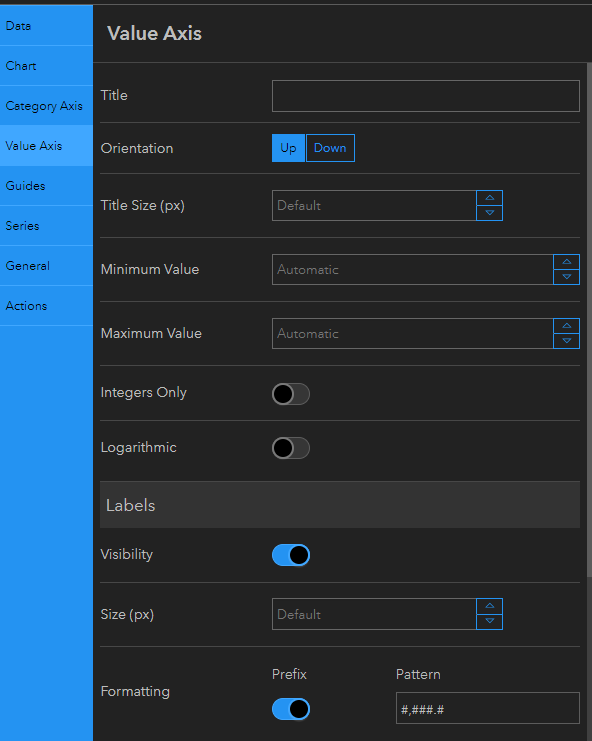
Task: Turn off the Formatting Prefix toggle
Action: (291, 709)
